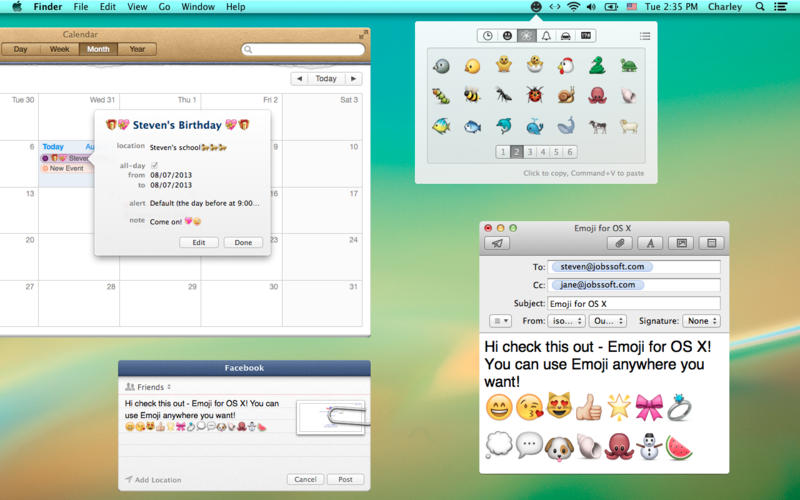Click the send paper plane icon in Mail
Image resolution: width=800 pixels, height=500 pixels.
[497, 243]
